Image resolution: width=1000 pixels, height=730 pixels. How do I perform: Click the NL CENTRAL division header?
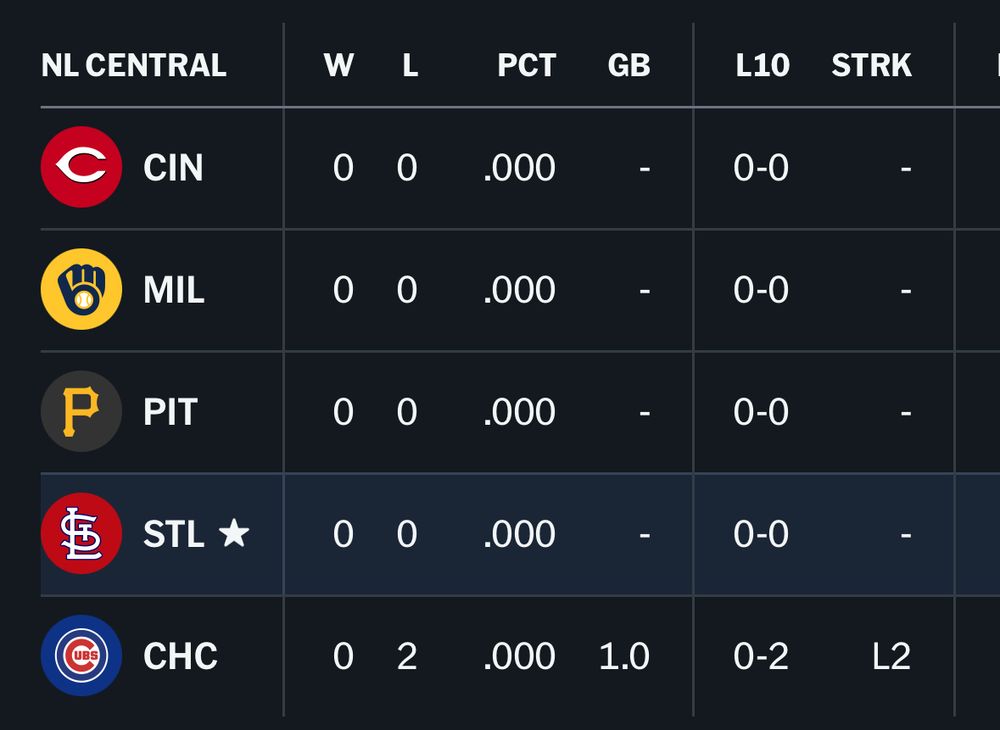click(x=134, y=66)
